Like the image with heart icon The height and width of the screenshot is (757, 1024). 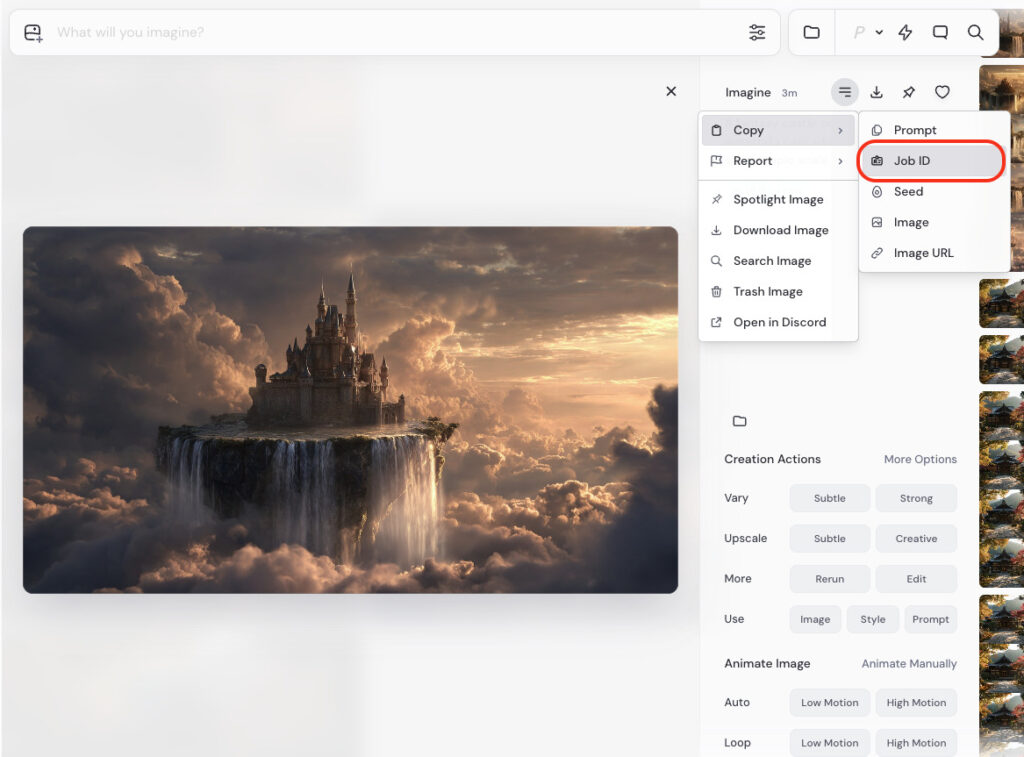[942, 92]
